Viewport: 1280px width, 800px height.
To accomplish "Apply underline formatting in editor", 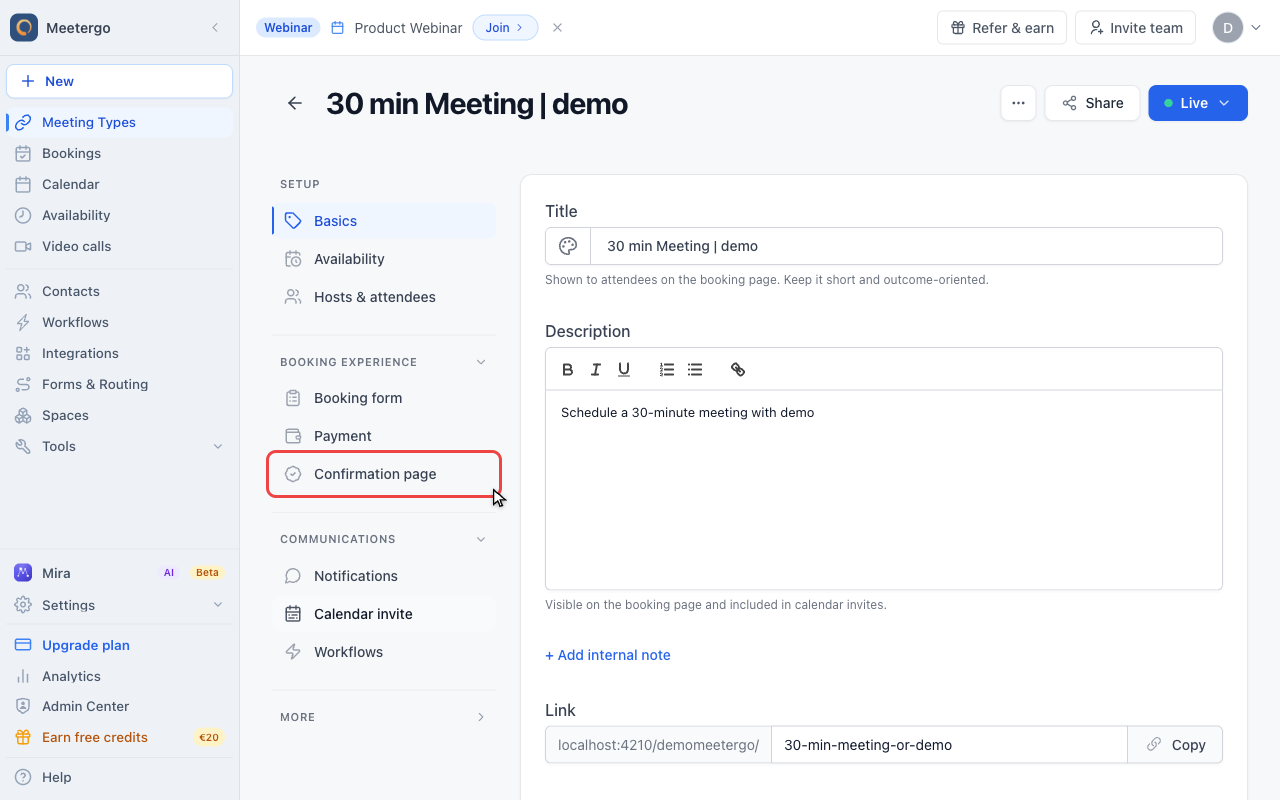I will coord(624,369).
